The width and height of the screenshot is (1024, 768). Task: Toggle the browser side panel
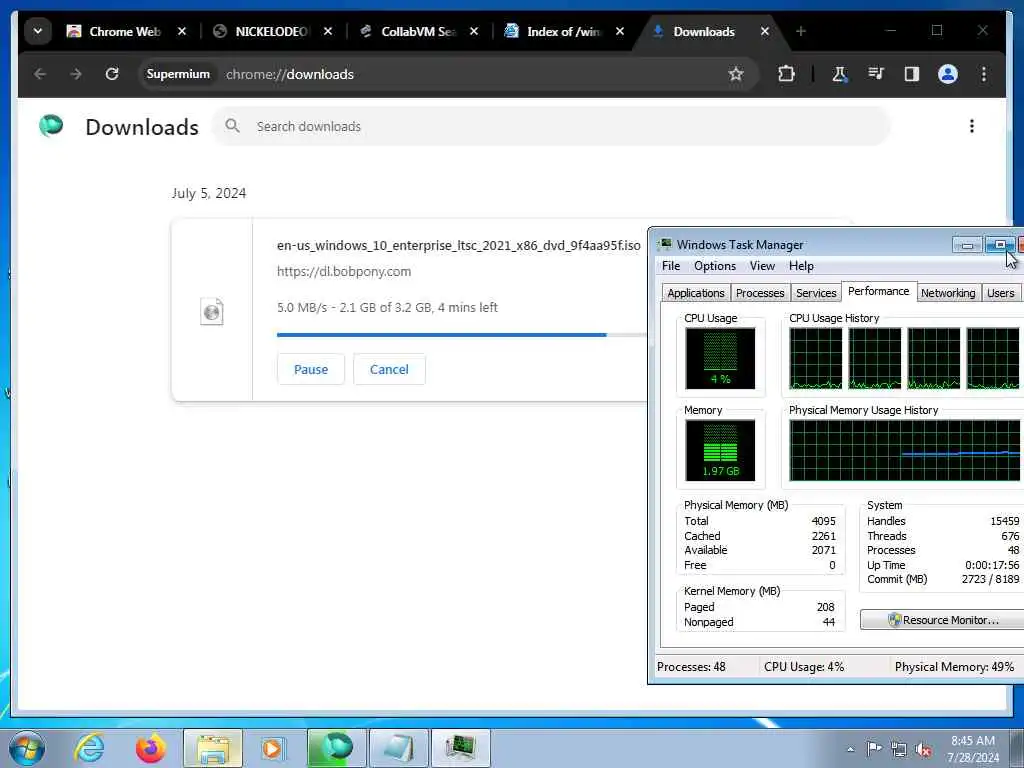912,74
